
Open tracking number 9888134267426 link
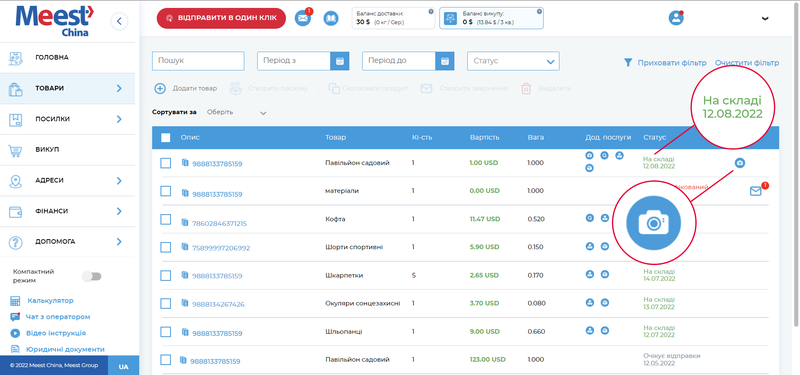click(x=218, y=305)
